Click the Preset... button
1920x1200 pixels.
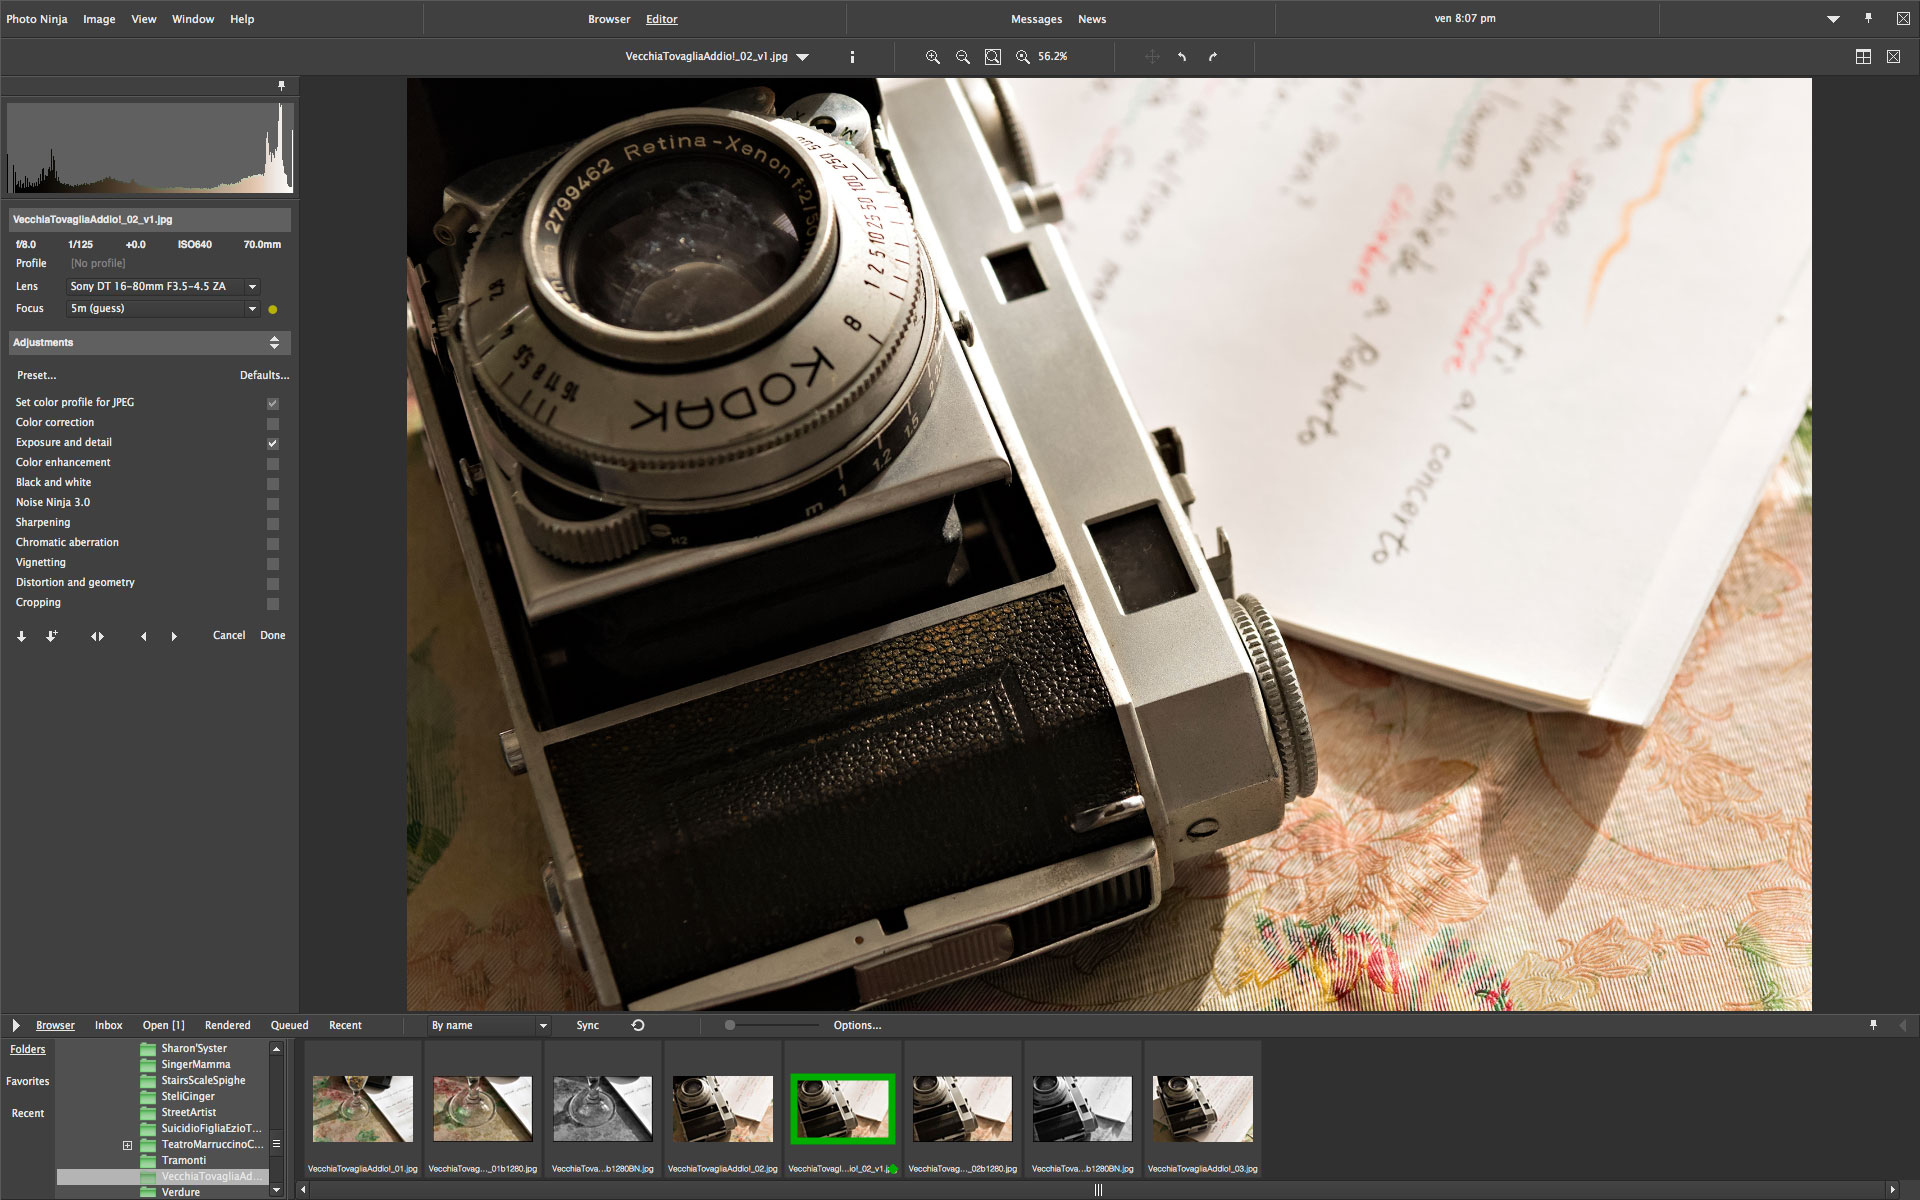[37, 376]
